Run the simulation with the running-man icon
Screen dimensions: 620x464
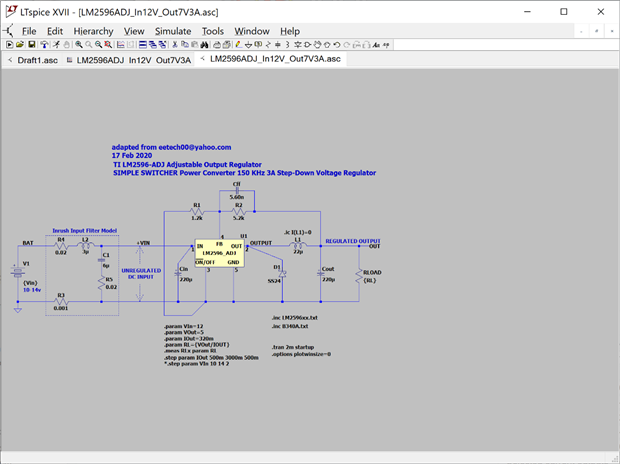point(57,45)
